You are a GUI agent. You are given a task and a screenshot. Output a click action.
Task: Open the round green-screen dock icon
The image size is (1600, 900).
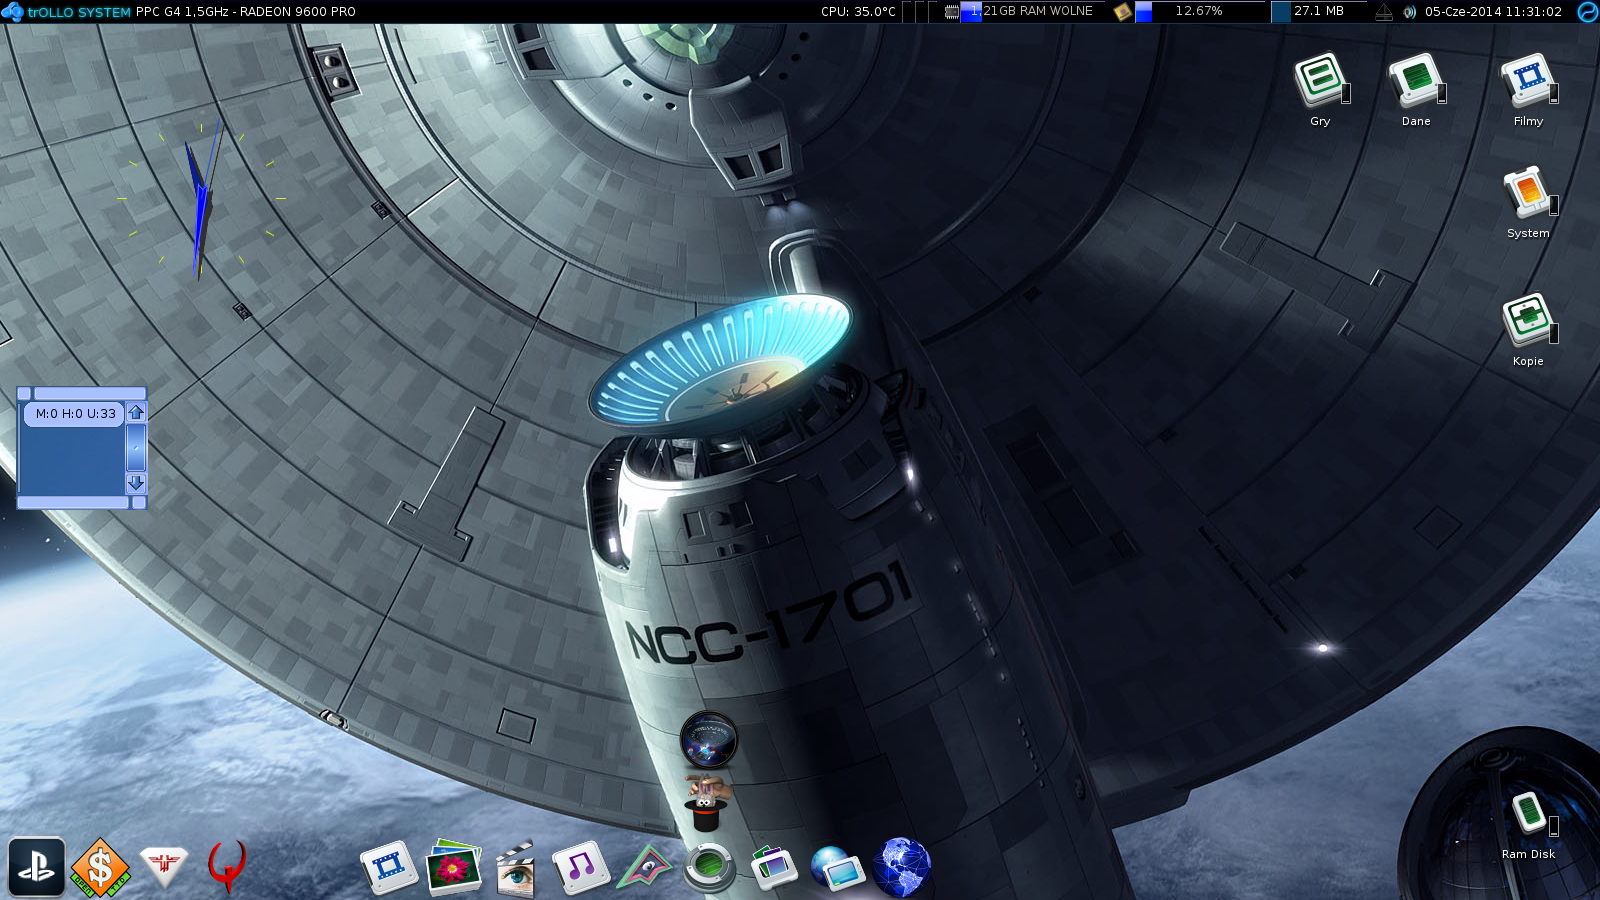709,866
